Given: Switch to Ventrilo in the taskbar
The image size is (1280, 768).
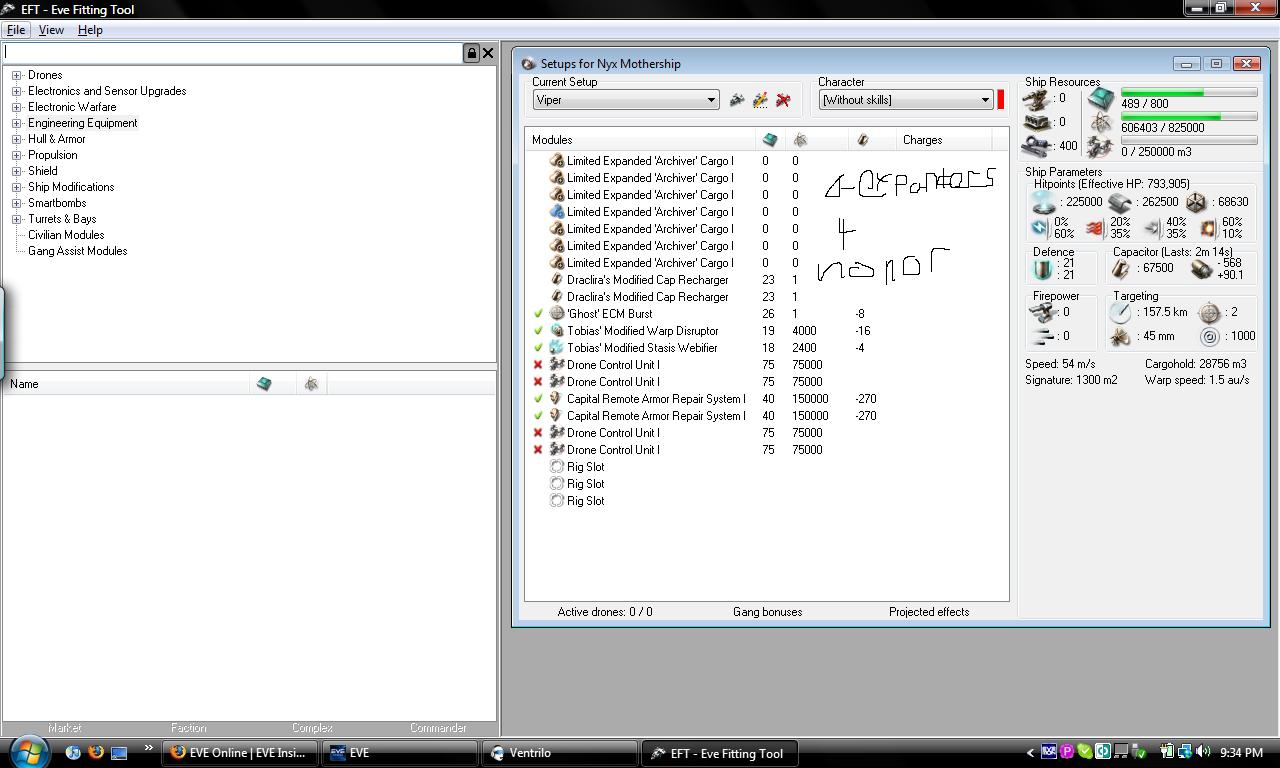Looking at the screenshot, I should (560, 753).
